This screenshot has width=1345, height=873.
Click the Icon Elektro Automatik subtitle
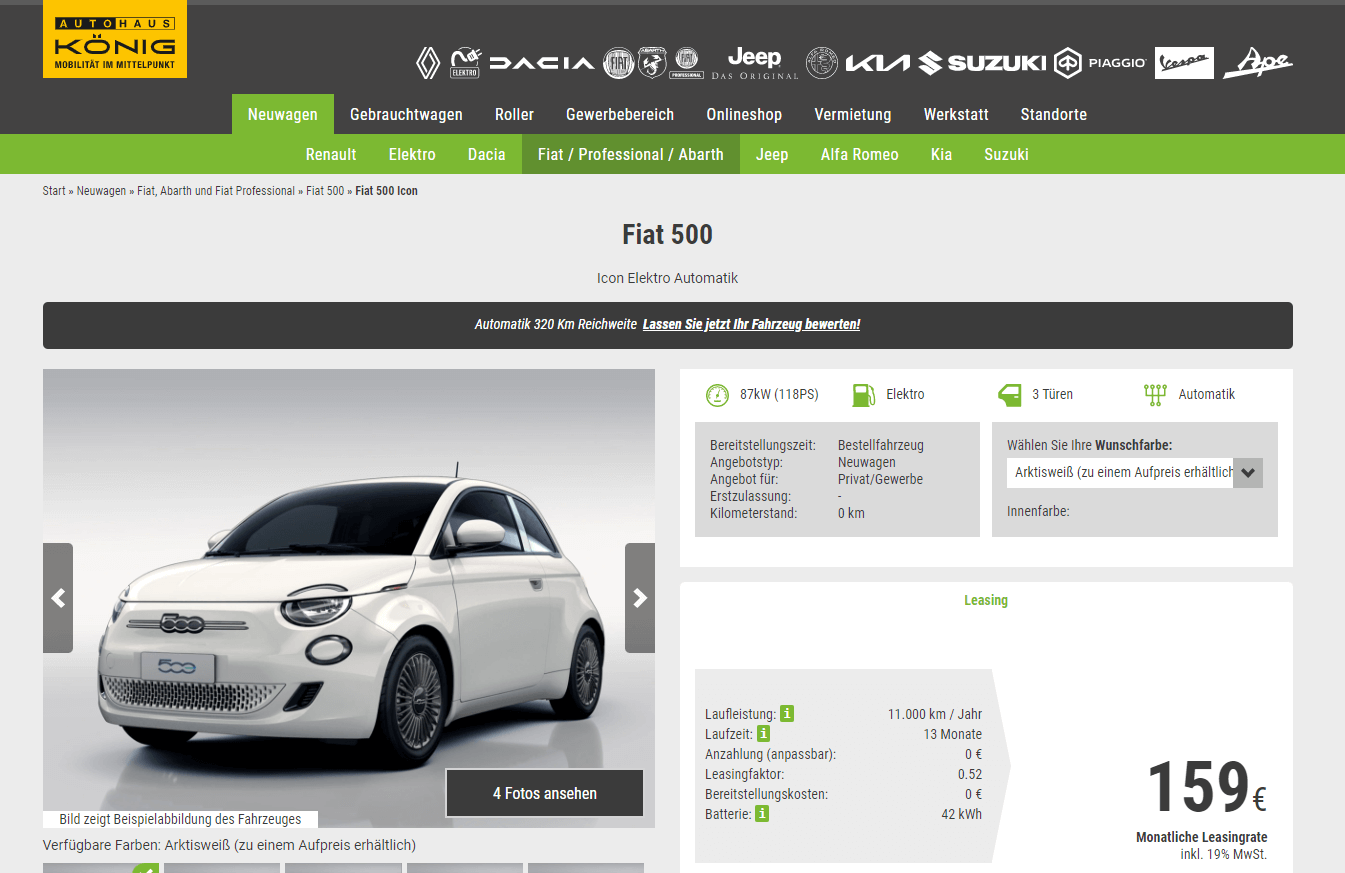click(x=668, y=278)
